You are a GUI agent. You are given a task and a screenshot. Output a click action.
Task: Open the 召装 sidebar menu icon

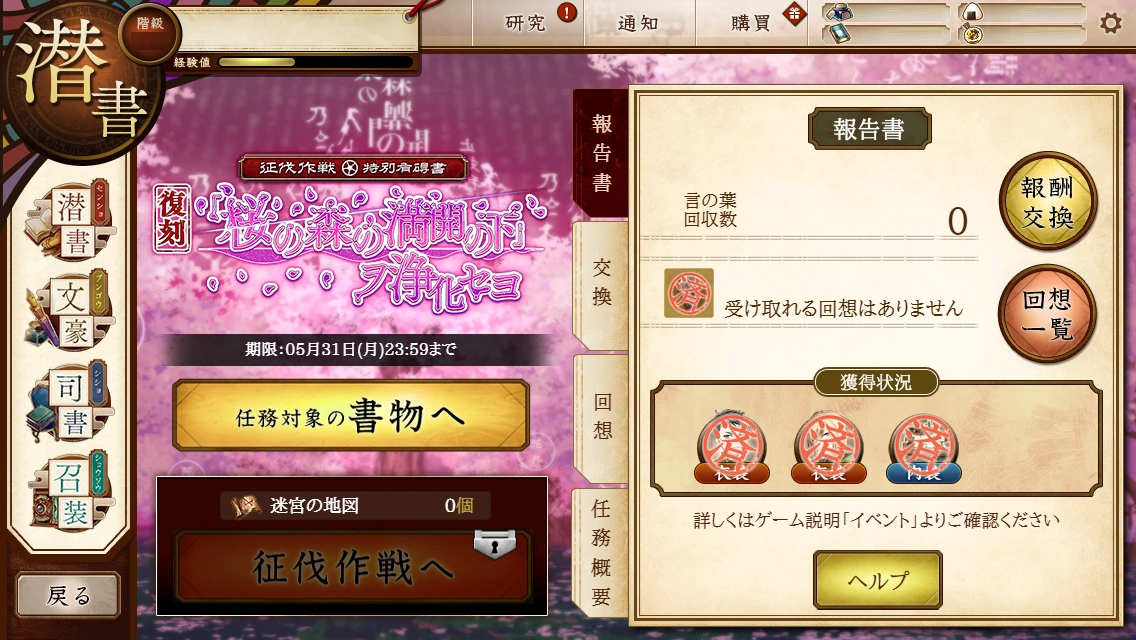coord(70,492)
